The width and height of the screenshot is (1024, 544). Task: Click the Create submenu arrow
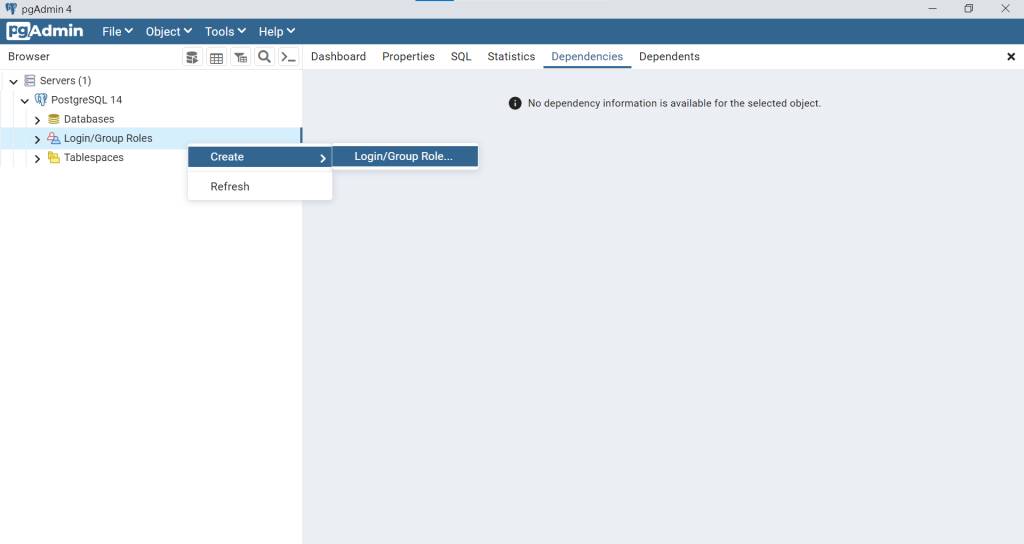pos(323,157)
